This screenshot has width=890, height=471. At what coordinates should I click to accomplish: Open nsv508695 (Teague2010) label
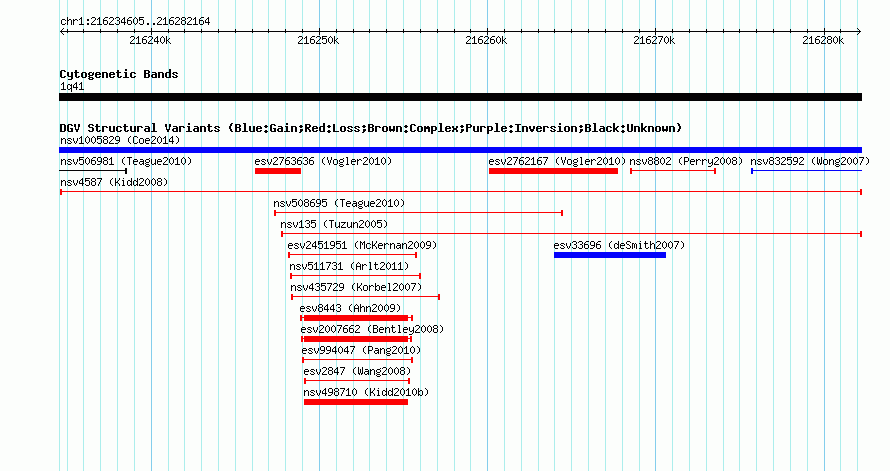tap(339, 203)
